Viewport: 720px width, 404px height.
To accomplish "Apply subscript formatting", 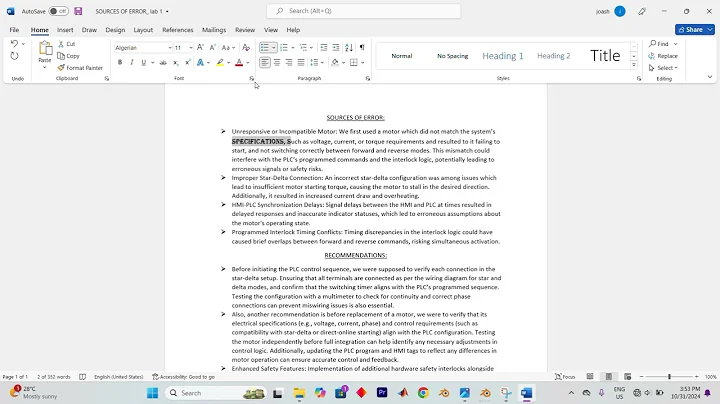I will coord(175,62).
